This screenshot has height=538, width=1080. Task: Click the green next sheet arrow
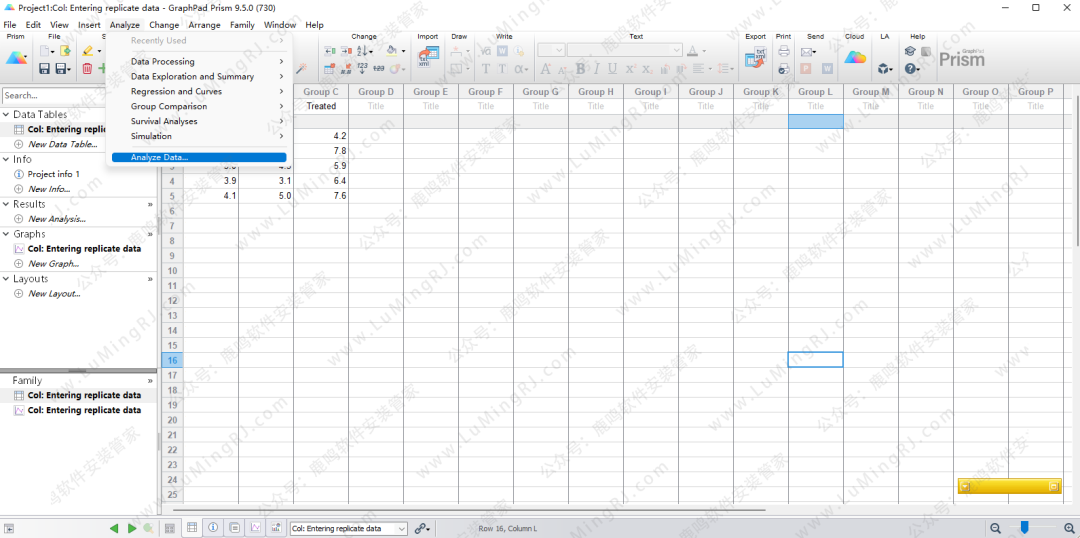131,528
